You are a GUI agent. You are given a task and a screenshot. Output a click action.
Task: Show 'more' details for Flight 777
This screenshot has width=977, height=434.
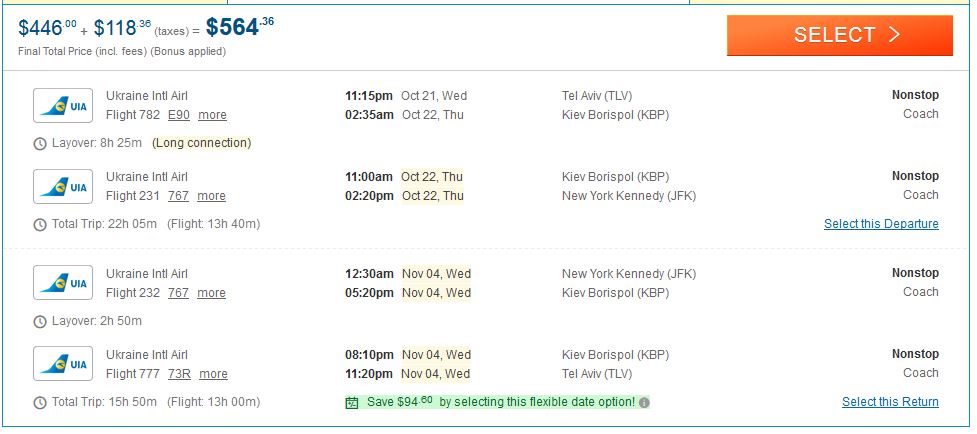tap(213, 374)
